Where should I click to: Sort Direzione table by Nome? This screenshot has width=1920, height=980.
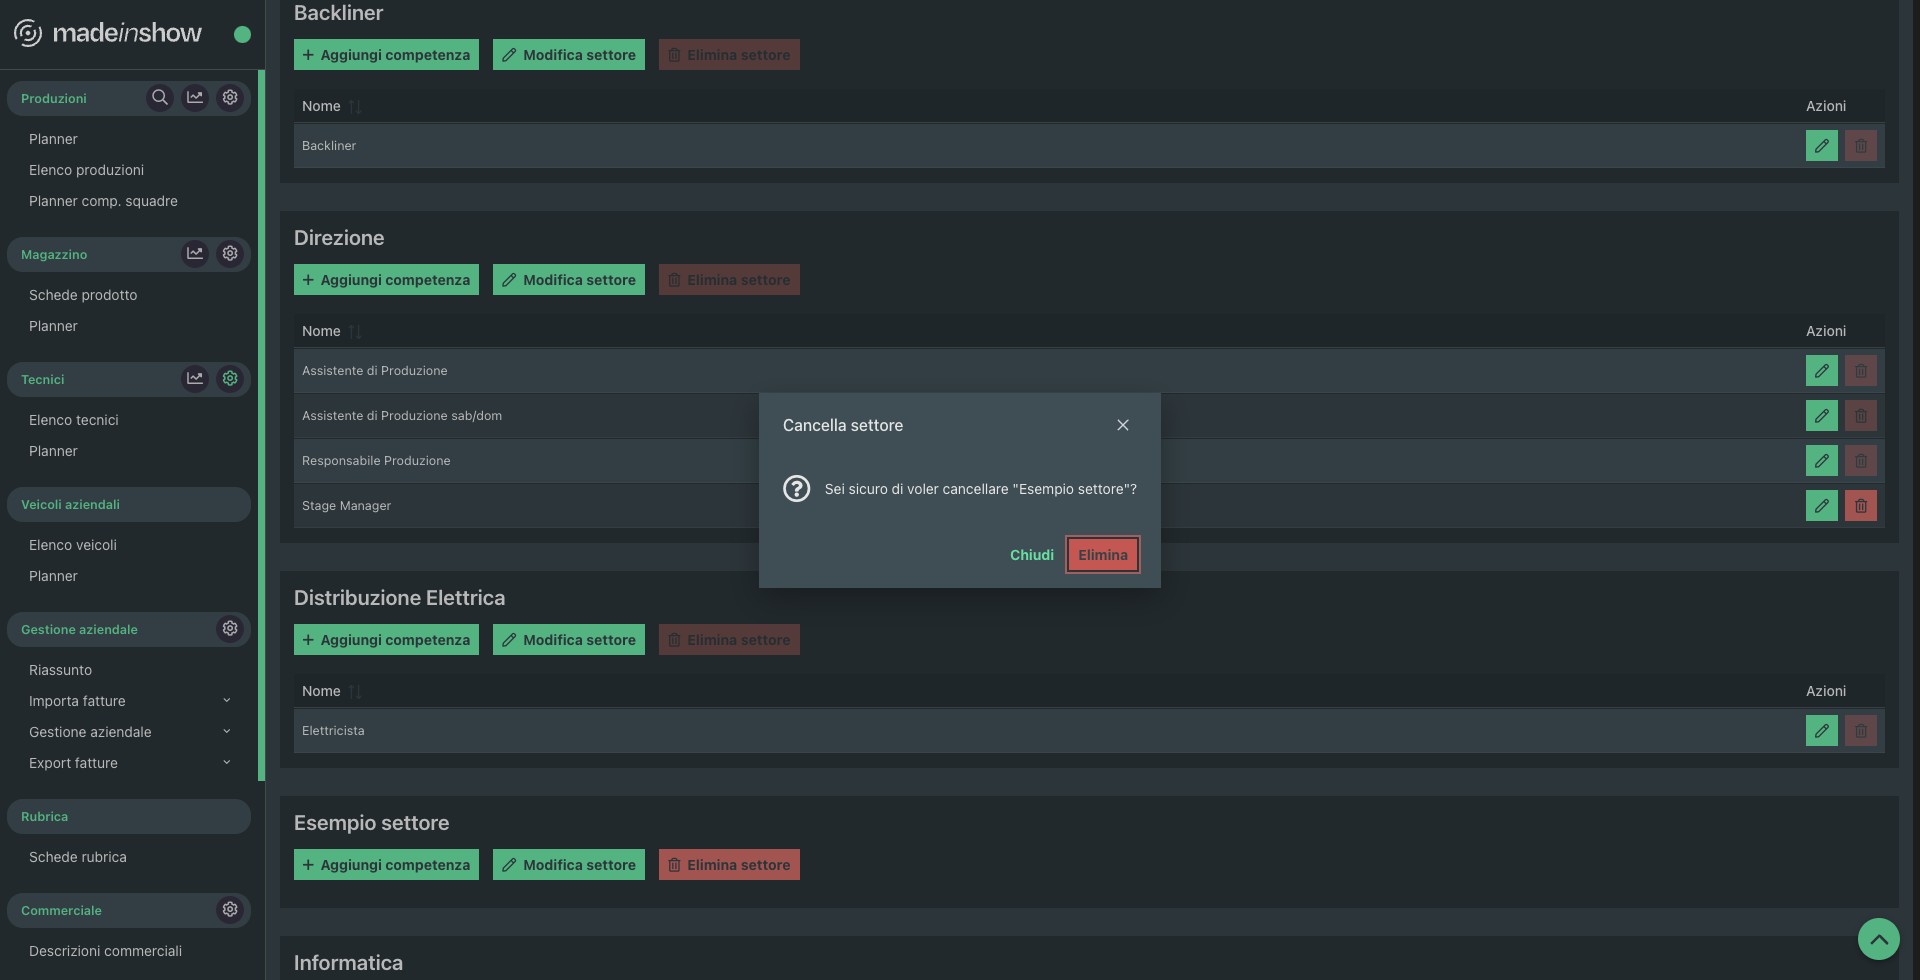[x=354, y=332]
